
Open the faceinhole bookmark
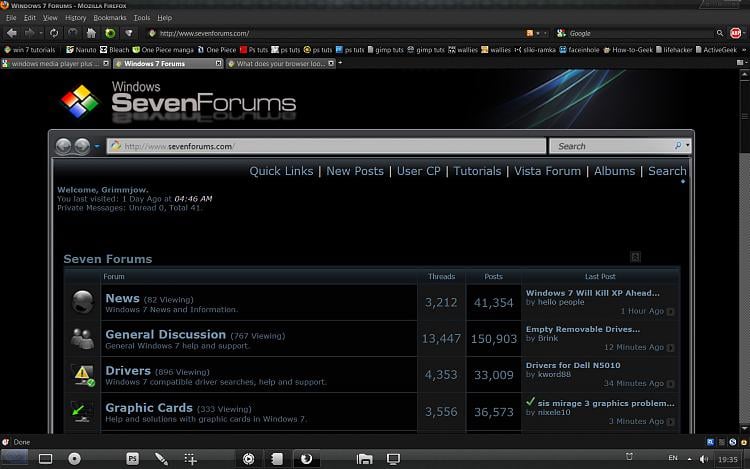(x=579, y=50)
